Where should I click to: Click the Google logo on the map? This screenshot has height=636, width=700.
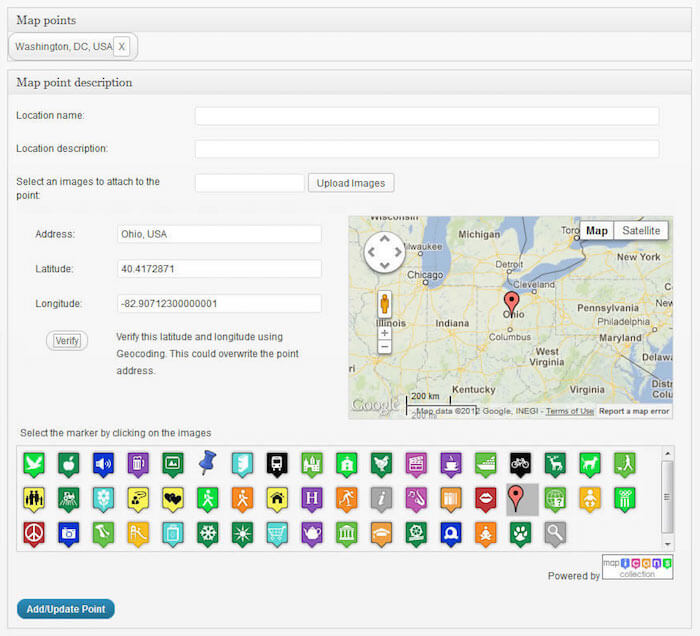[x=375, y=404]
